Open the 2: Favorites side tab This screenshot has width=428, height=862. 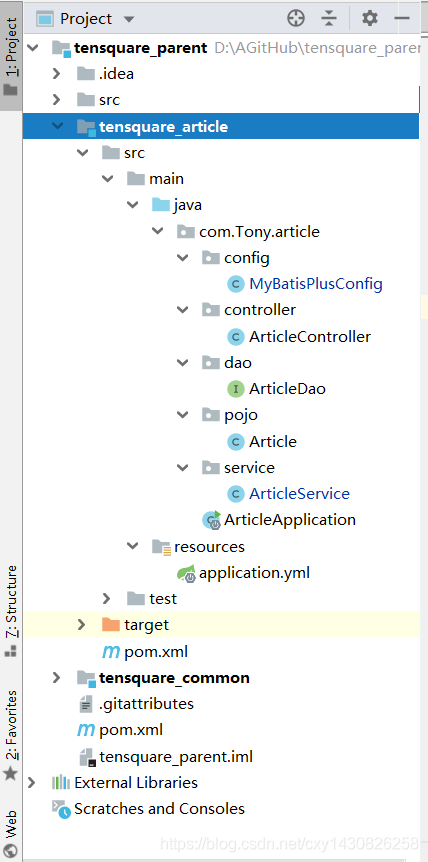(x=11, y=735)
